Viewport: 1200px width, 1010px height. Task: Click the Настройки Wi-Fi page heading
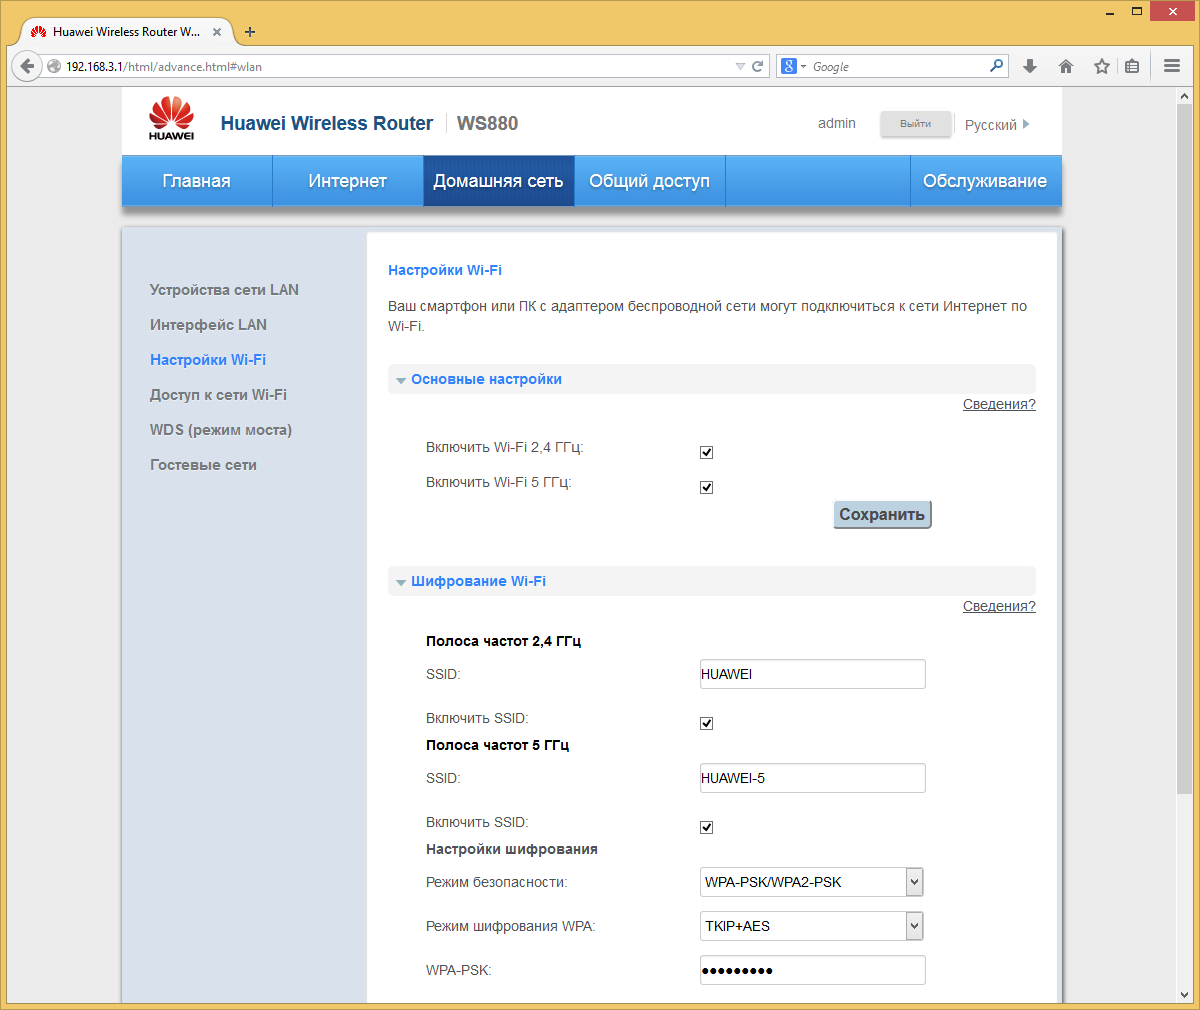(x=445, y=270)
